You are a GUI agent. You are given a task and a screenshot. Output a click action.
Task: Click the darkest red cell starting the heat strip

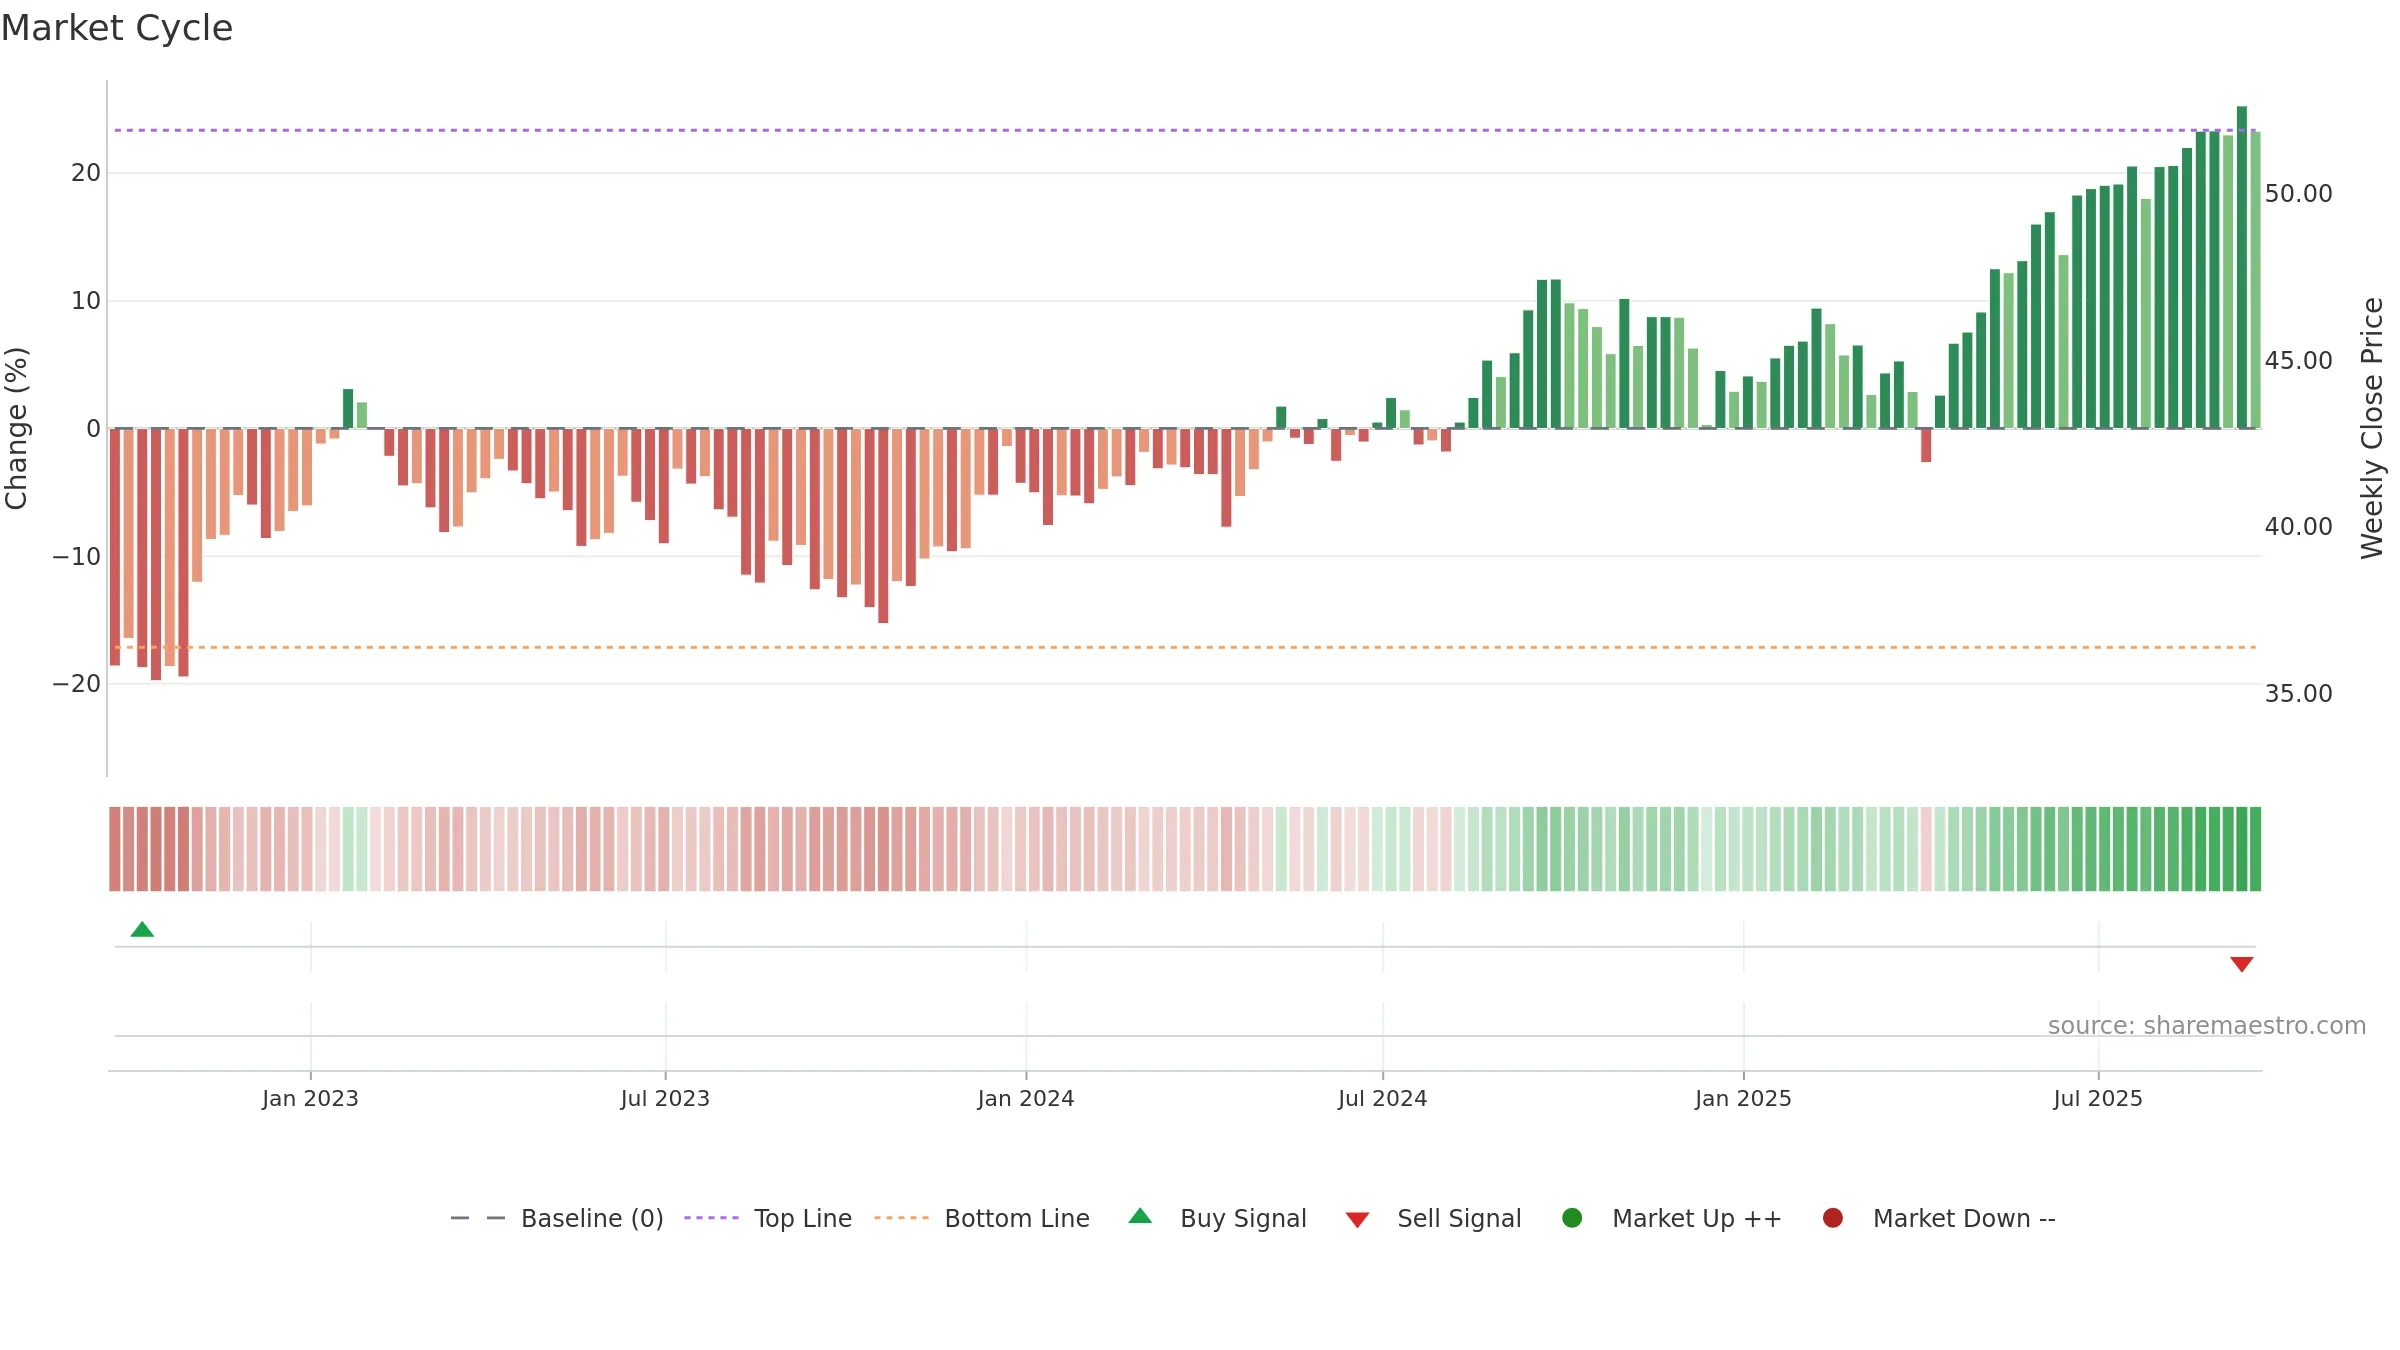[x=115, y=849]
